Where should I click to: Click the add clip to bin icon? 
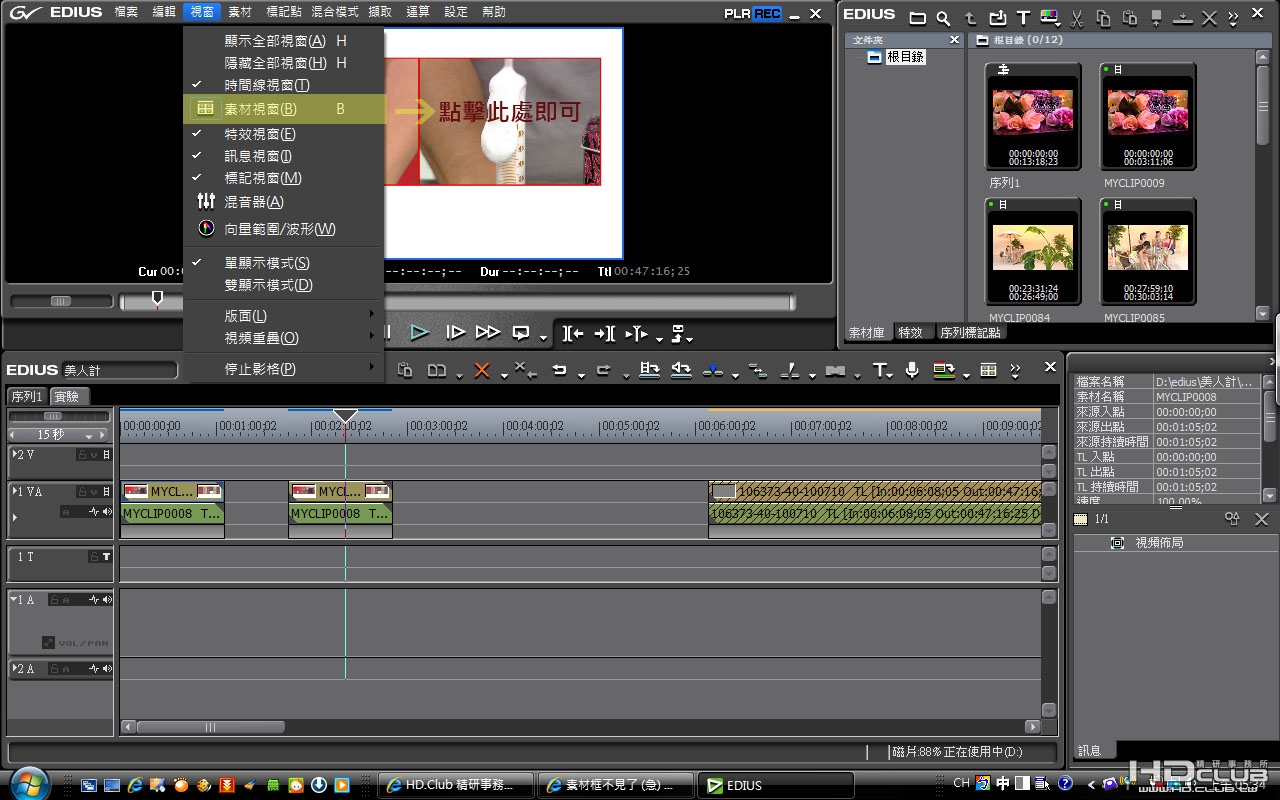997,17
